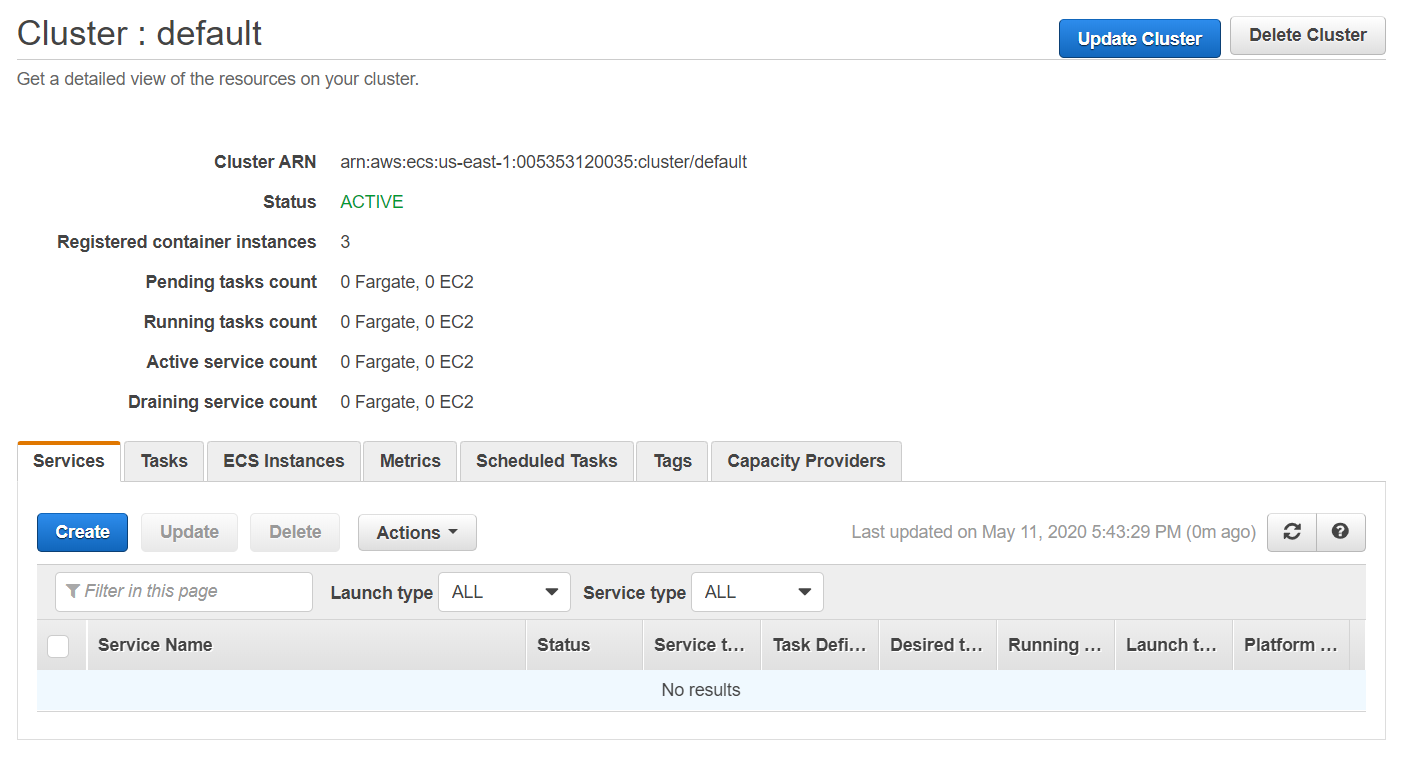Click the disabled Update service button

[x=190, y=533]
